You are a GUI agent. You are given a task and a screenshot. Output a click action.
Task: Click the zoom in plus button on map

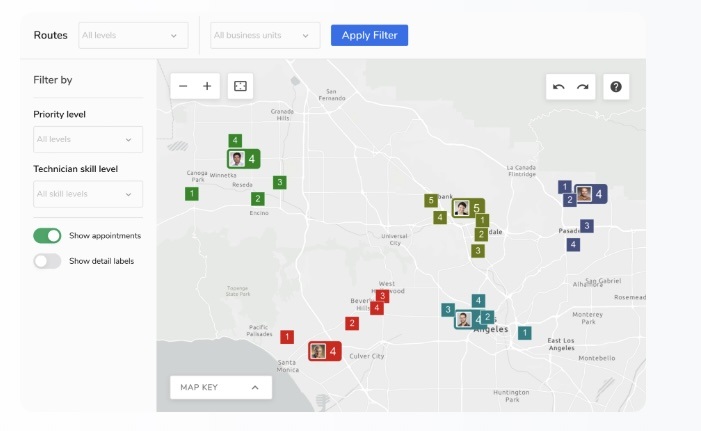(207, 86)
